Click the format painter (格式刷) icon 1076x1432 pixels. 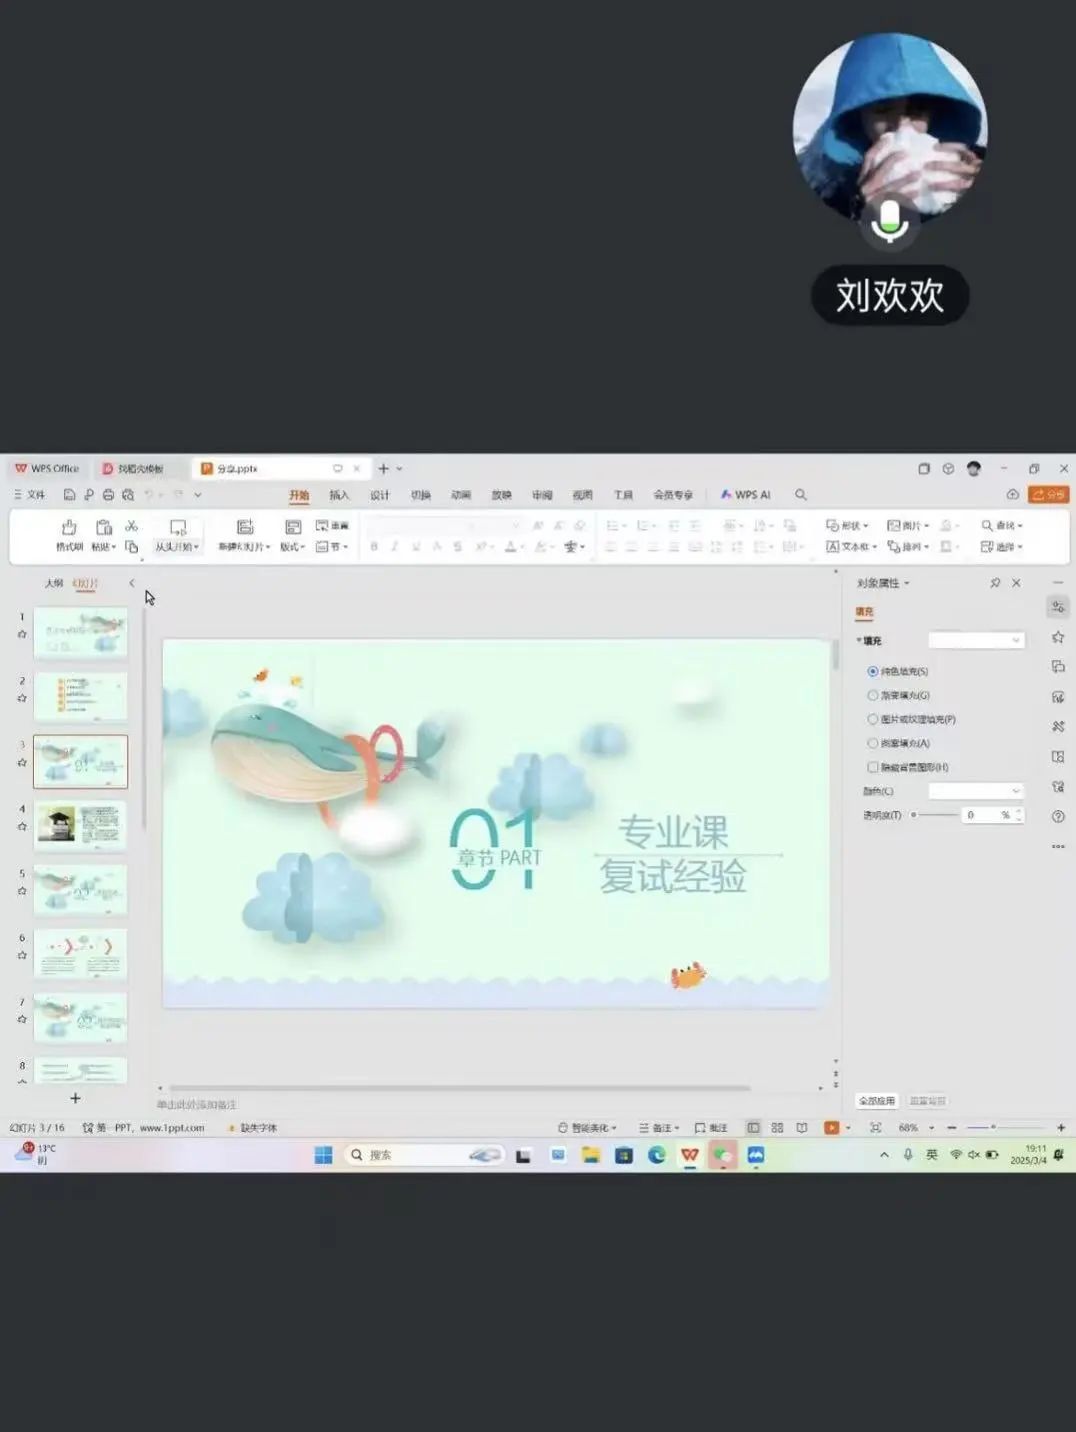tap(69, 528)
